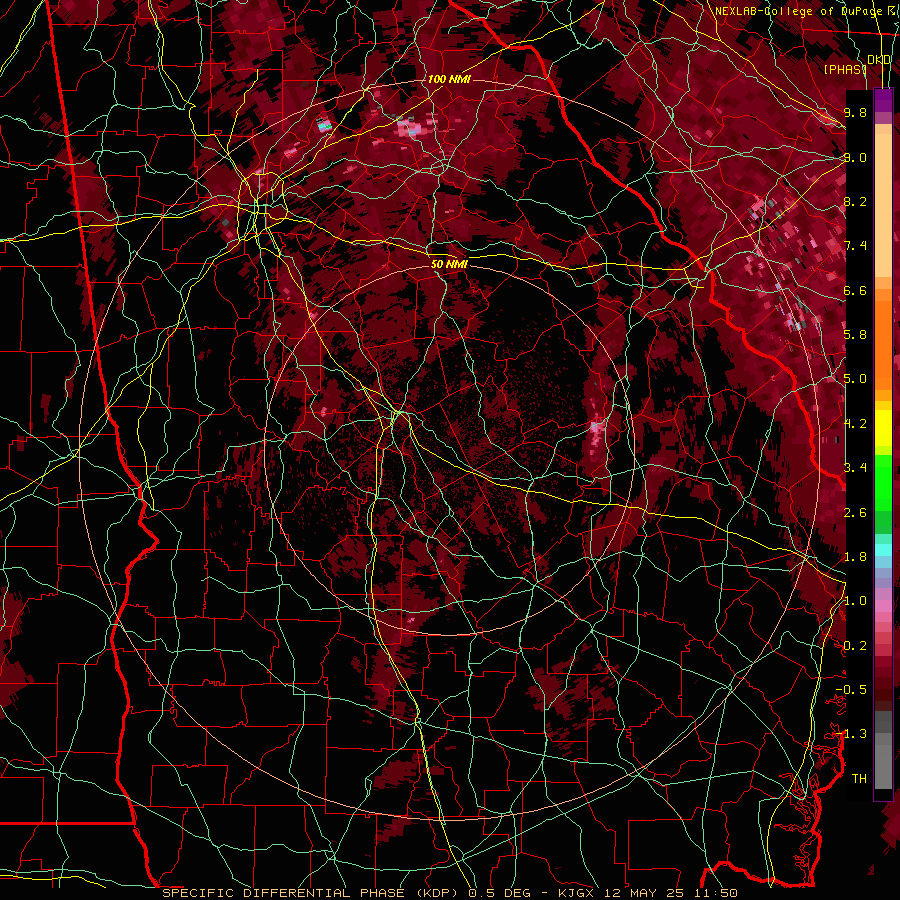The width and height of the screenshot is (900, 900).
Task: Click the 8.2 value on the color scale
Action: (x=855, y=201)
